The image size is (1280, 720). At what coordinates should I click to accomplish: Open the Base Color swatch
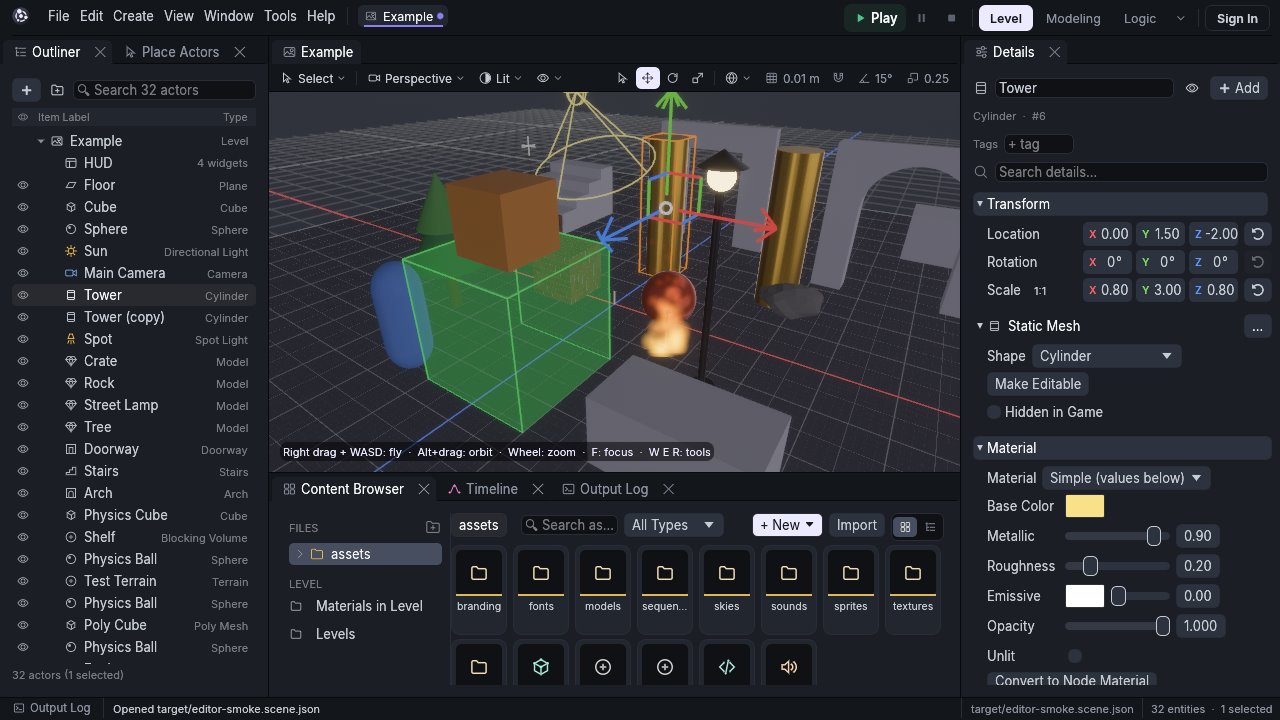coord(1085,506)
